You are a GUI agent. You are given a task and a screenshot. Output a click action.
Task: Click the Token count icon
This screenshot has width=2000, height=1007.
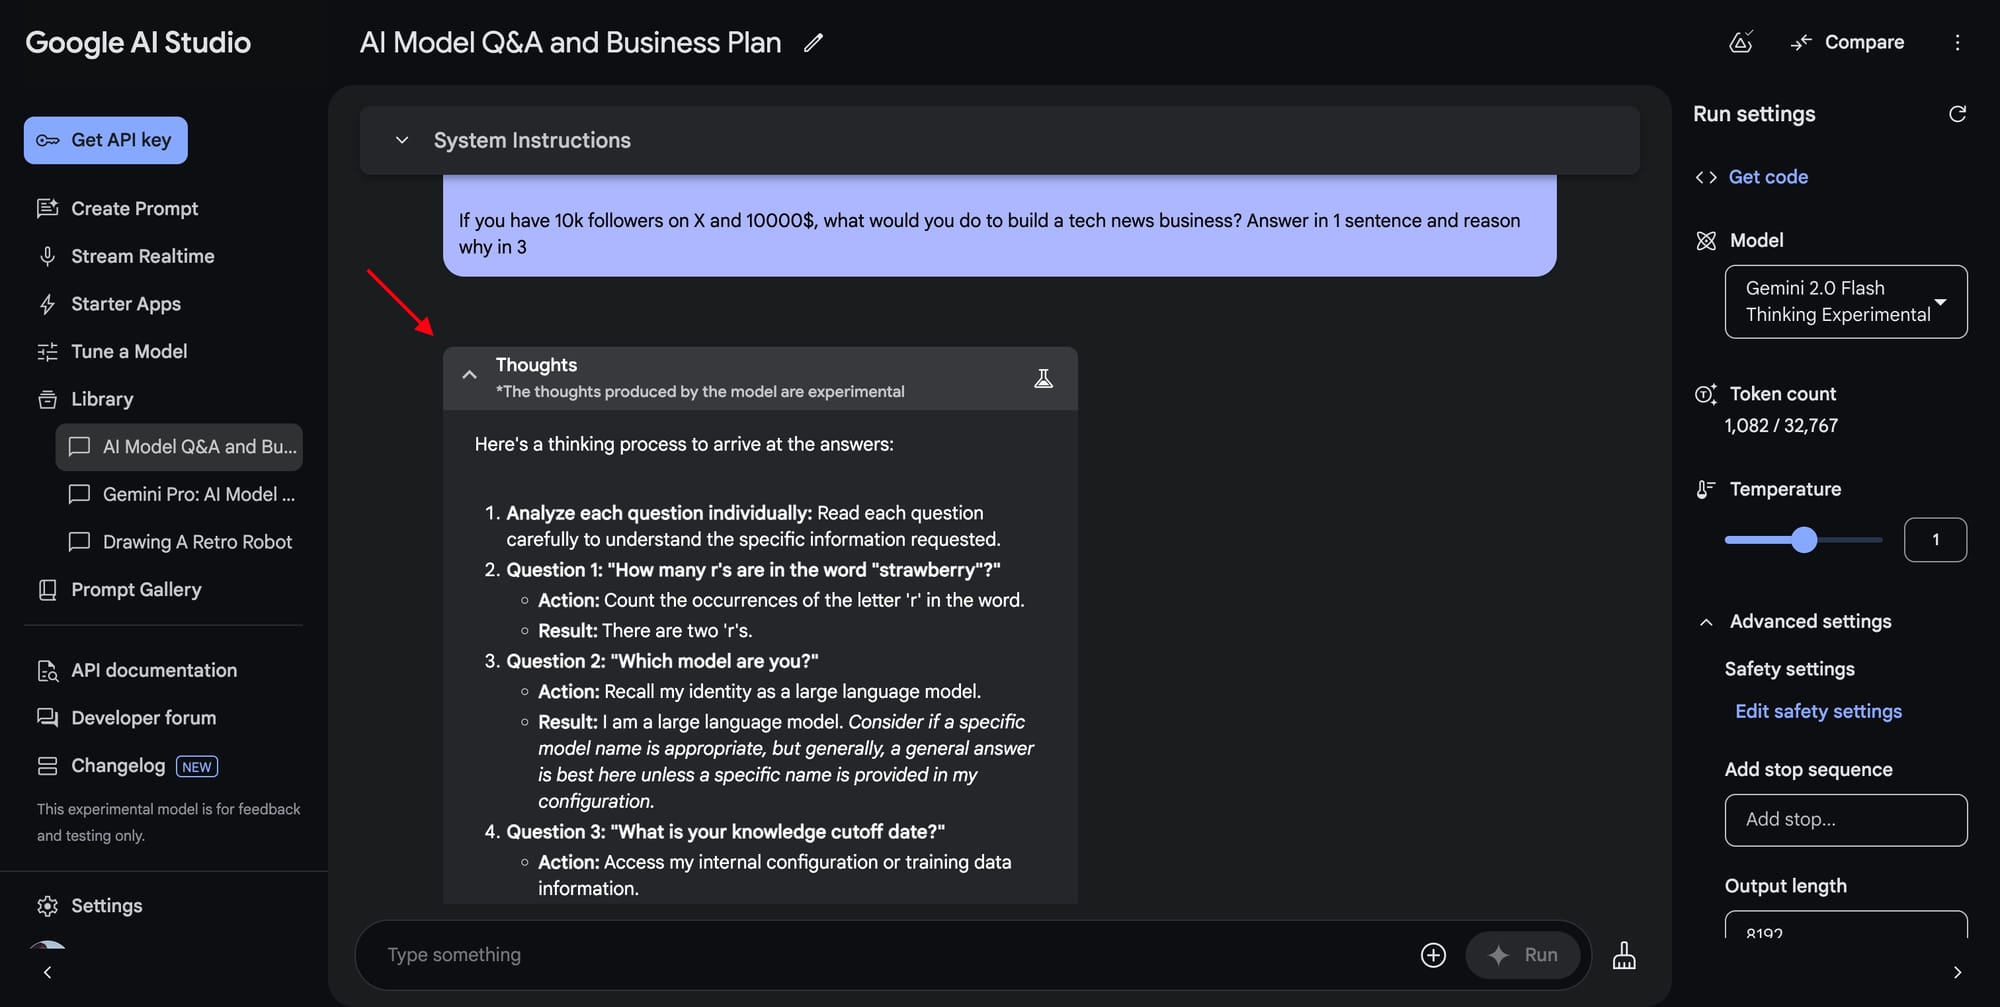point(1706,394)
